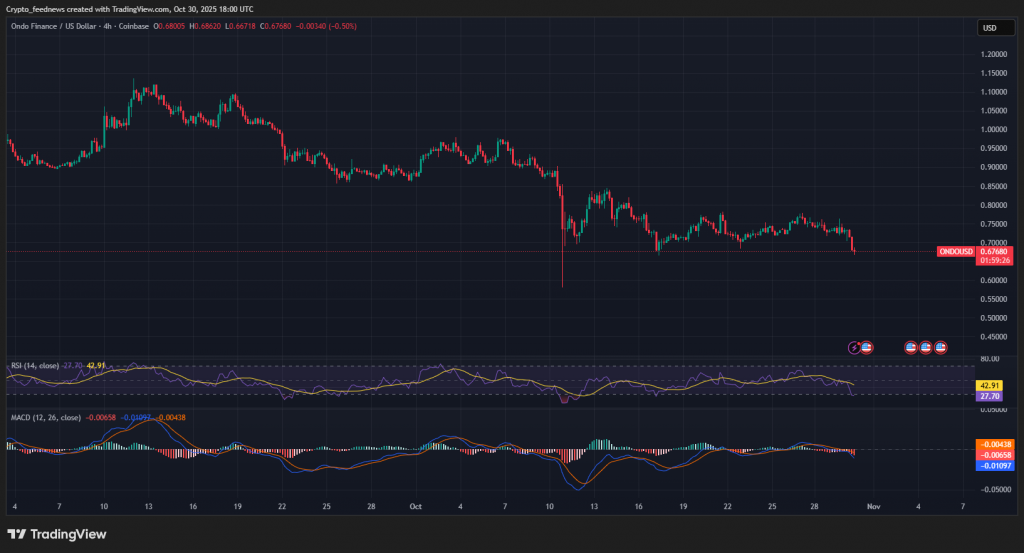
Task: Click the TradingView logo in bottom left
Action: (x=56, y=534)
